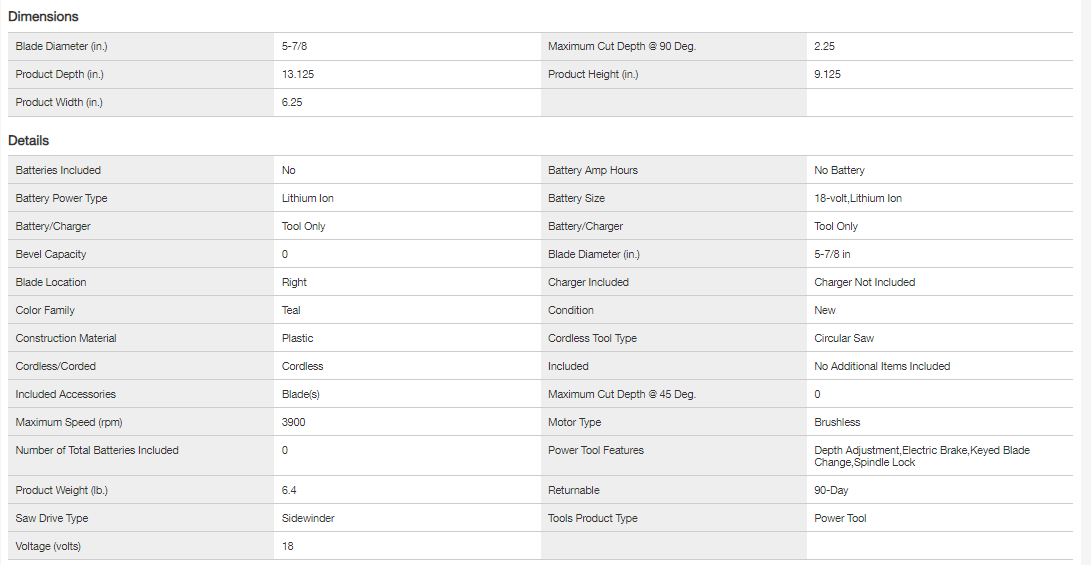Select the Maximum Cut Depth @ 90 Deg. label
This screenshot has width=1091, height=565.
click(621, 47)
